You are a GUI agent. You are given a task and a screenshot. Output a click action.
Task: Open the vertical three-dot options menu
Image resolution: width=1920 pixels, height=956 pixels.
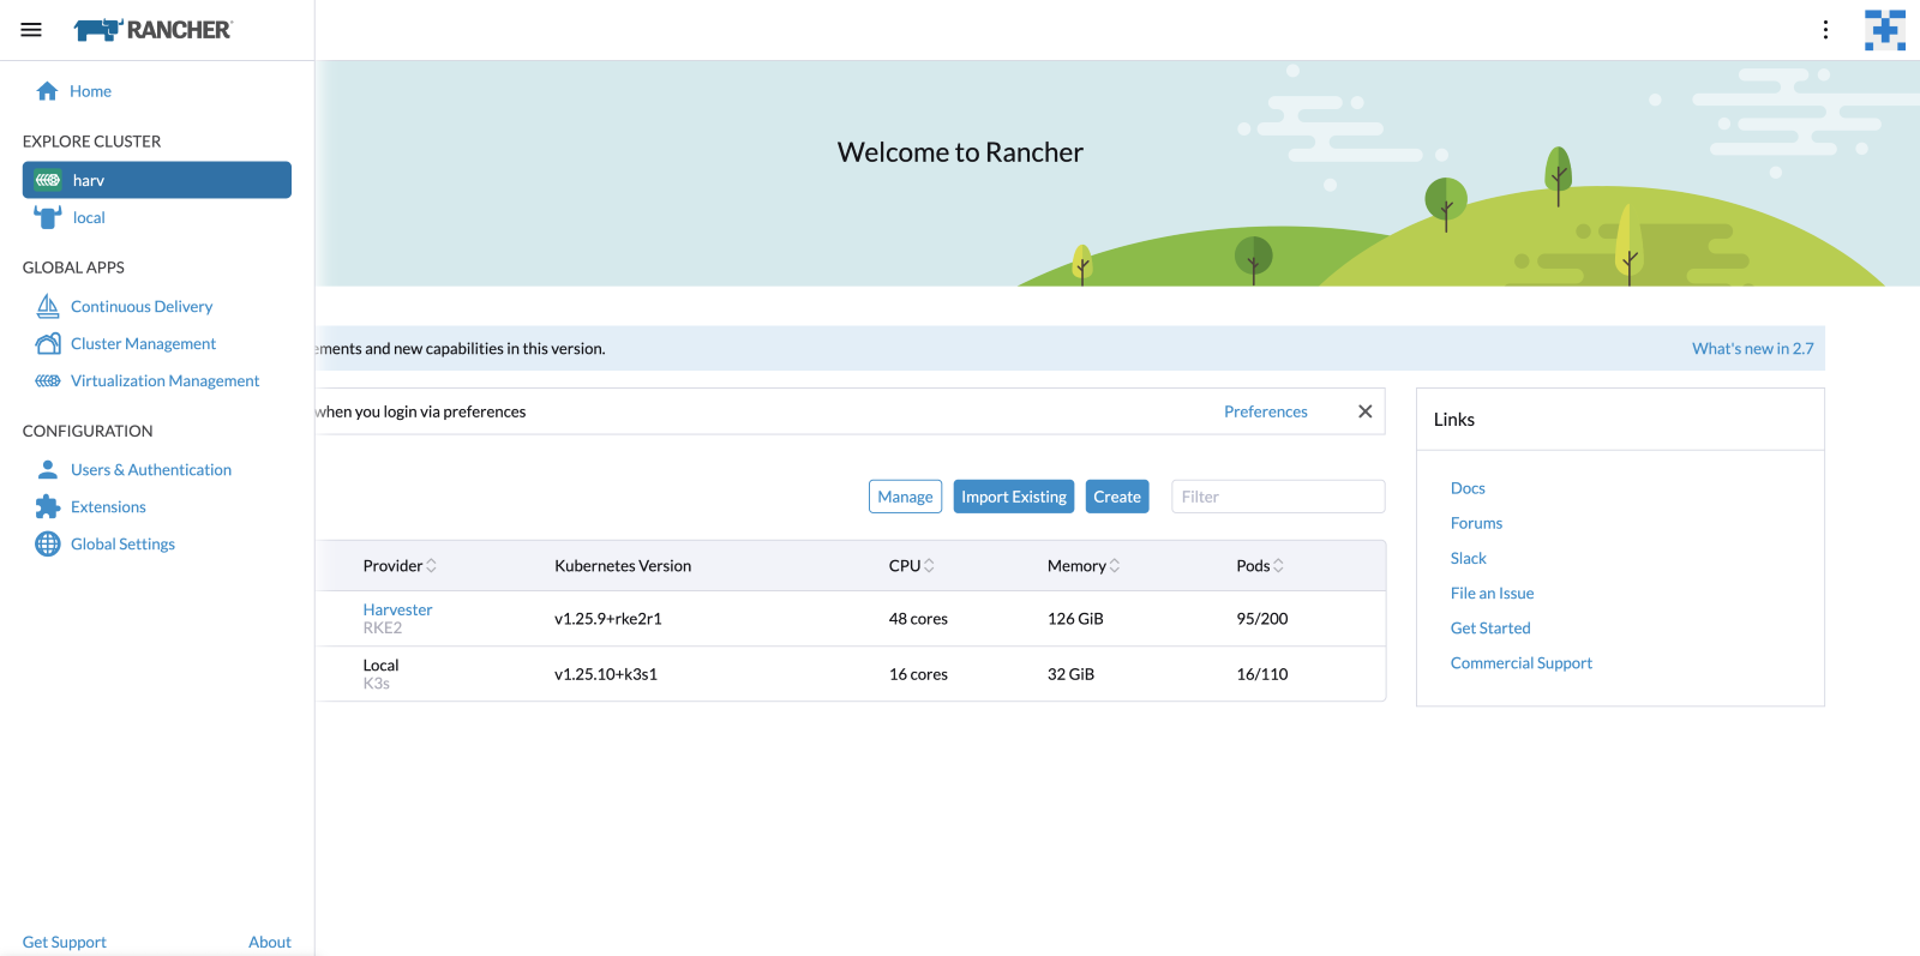(x=1825, y=30)
